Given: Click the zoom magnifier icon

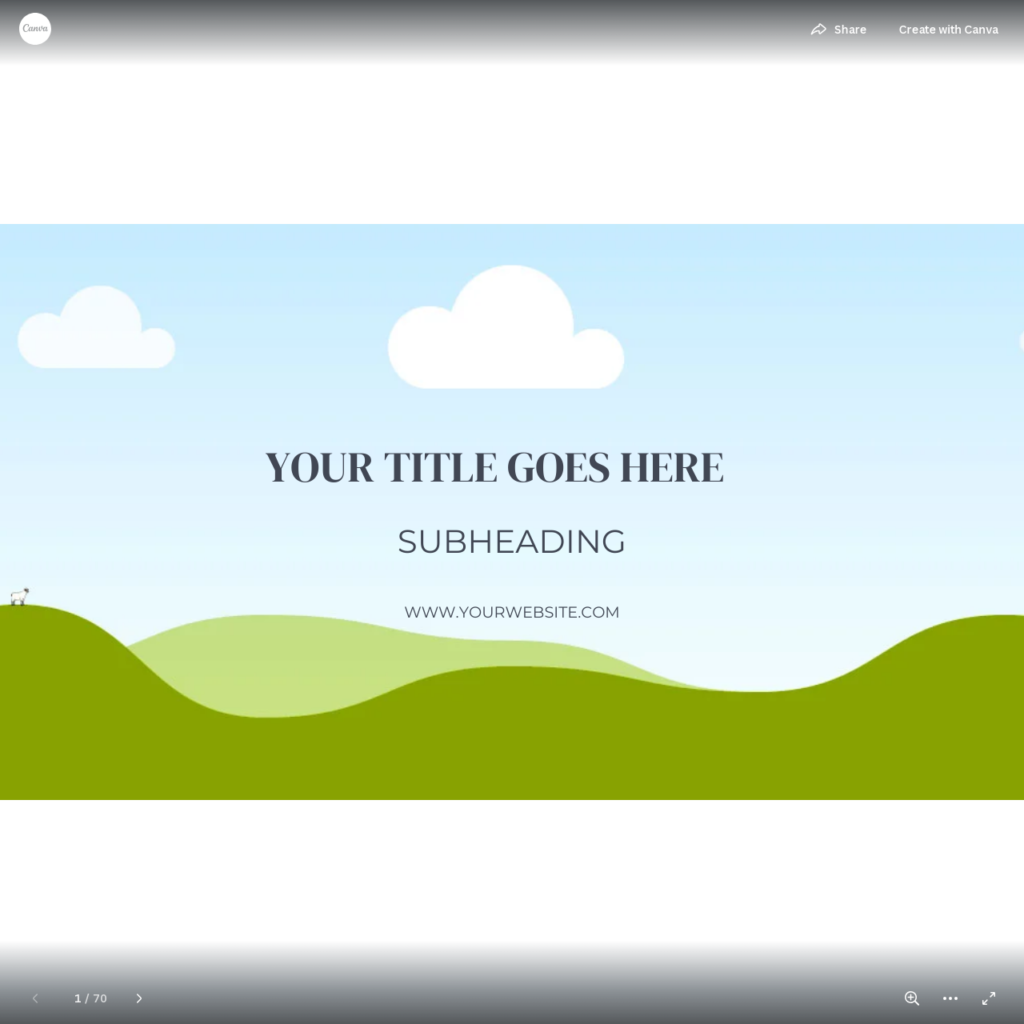Looking at the screenshot, I should pyautogui.click(x=912, y=998).
